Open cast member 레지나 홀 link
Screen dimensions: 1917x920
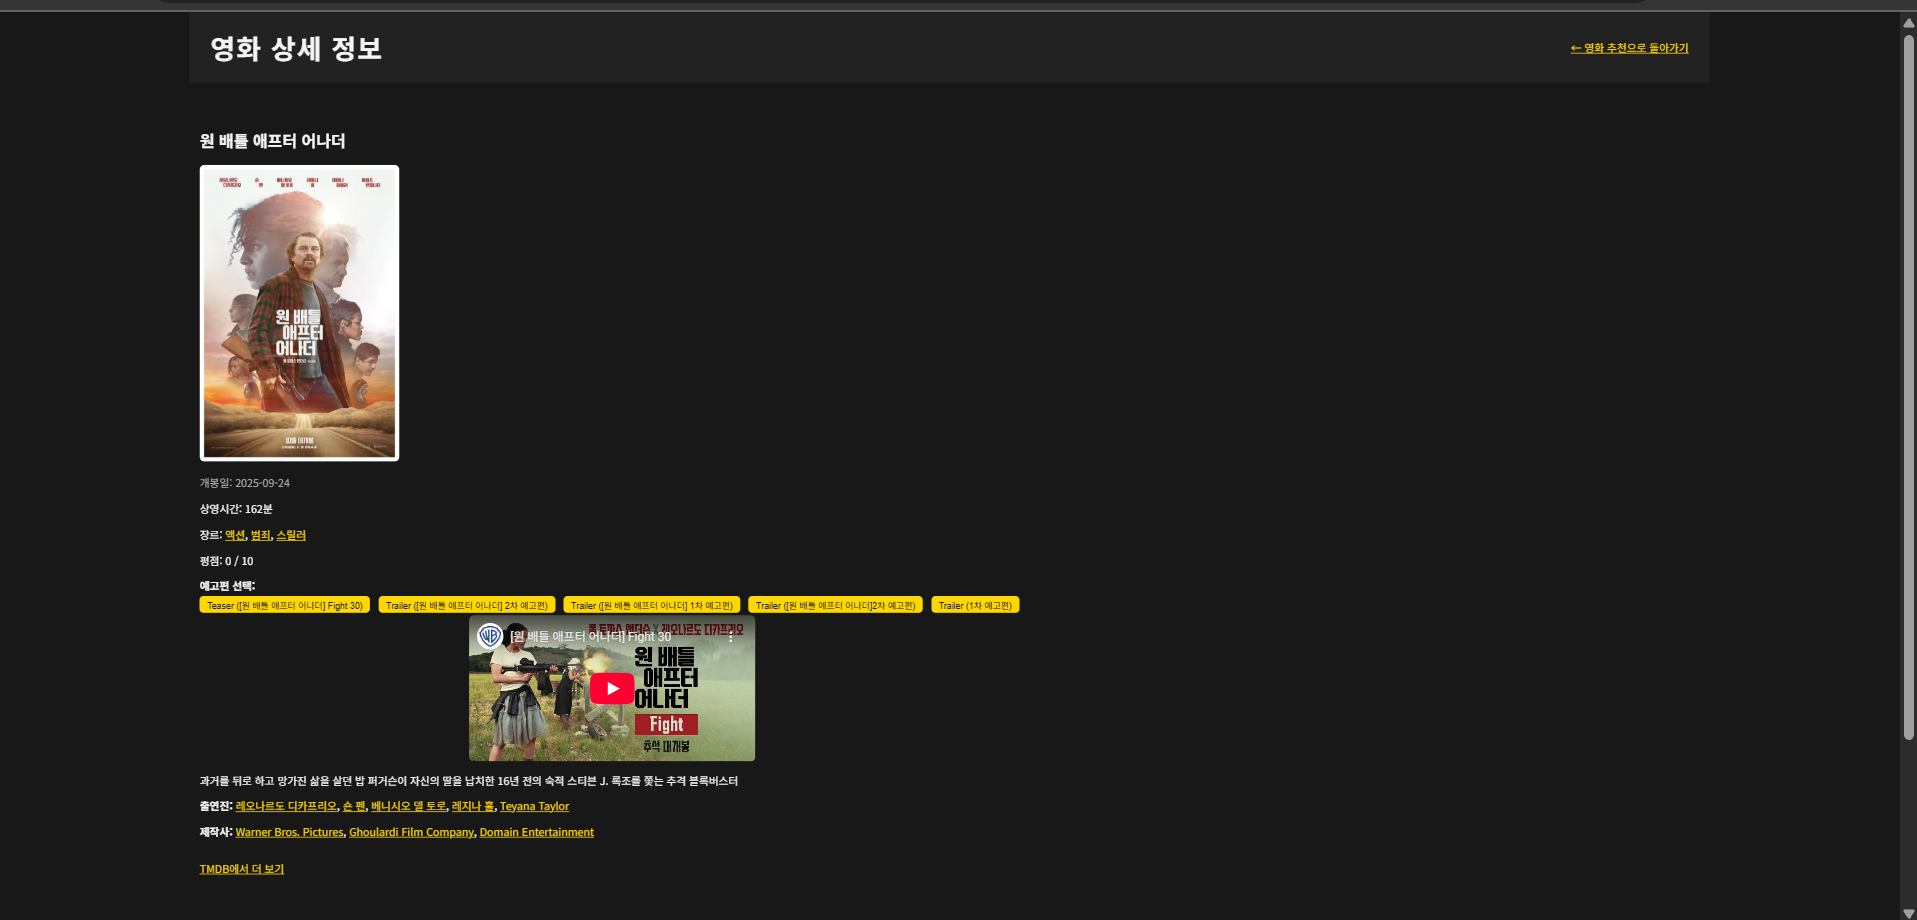pos(473,806)
